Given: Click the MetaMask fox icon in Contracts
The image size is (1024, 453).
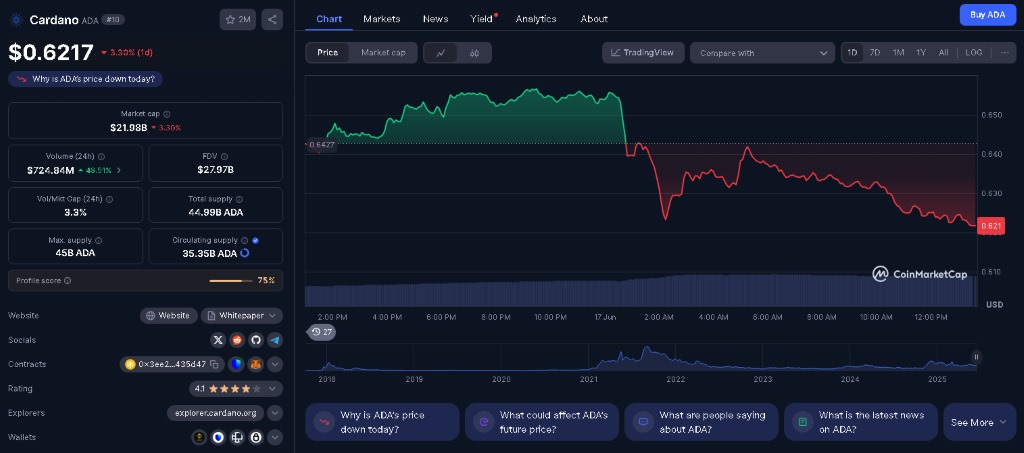Looking at the screenshot, I should click(256, 364).
